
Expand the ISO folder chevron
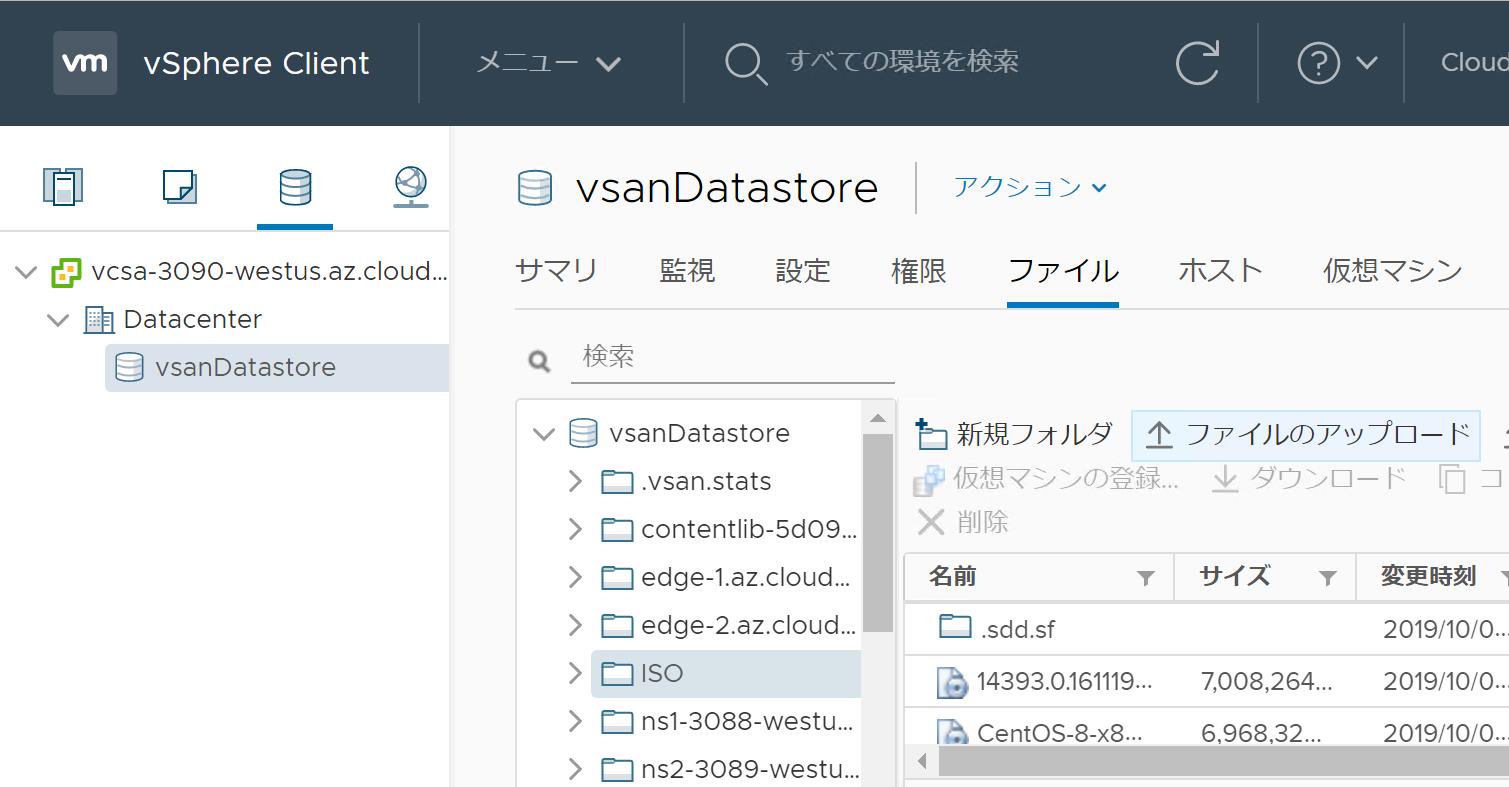[575, 674]
